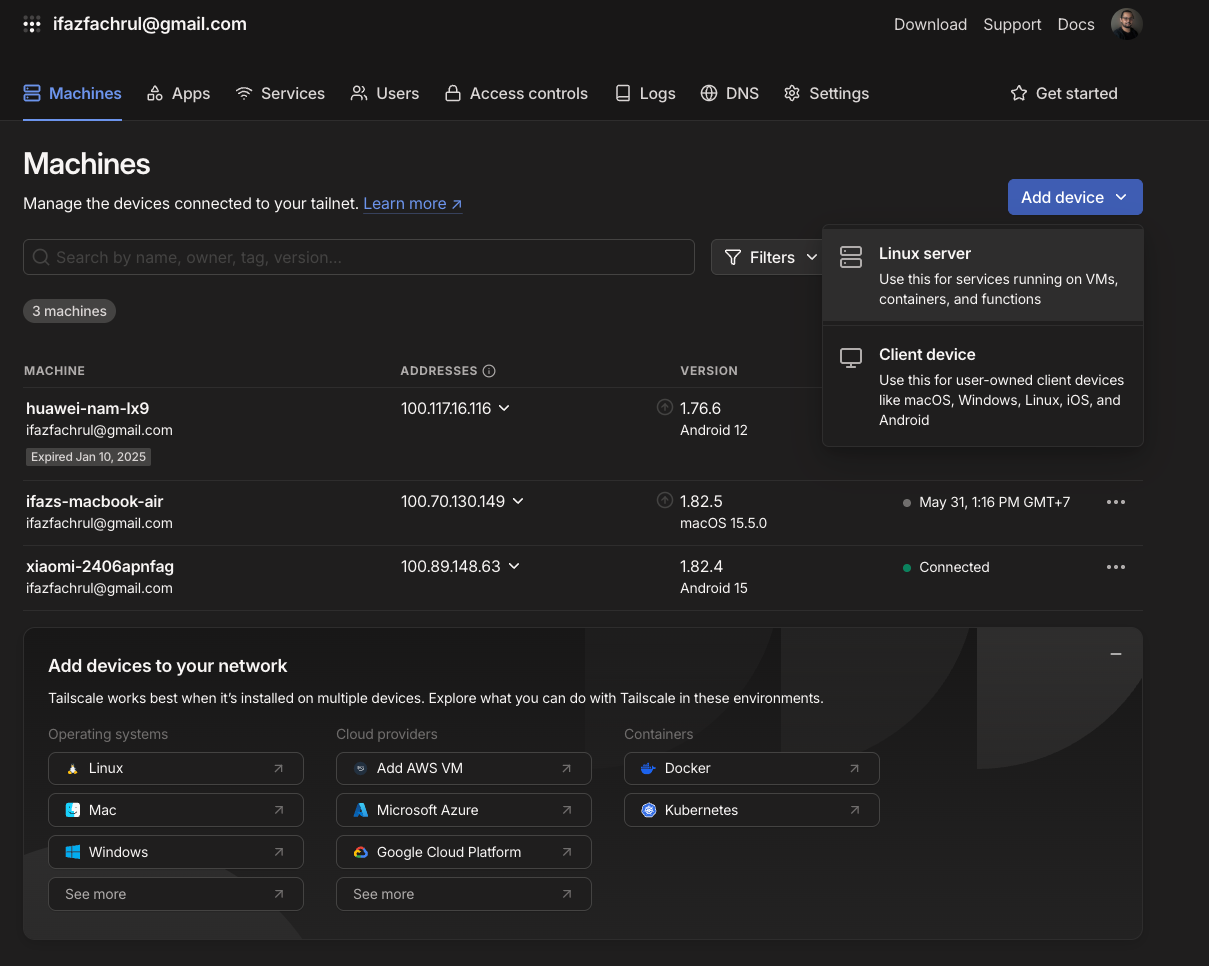Viewport: 1209px width, 966px height.
Task: Click the external arrow on the Kubernetes button
Action: [x=854, y=810]
